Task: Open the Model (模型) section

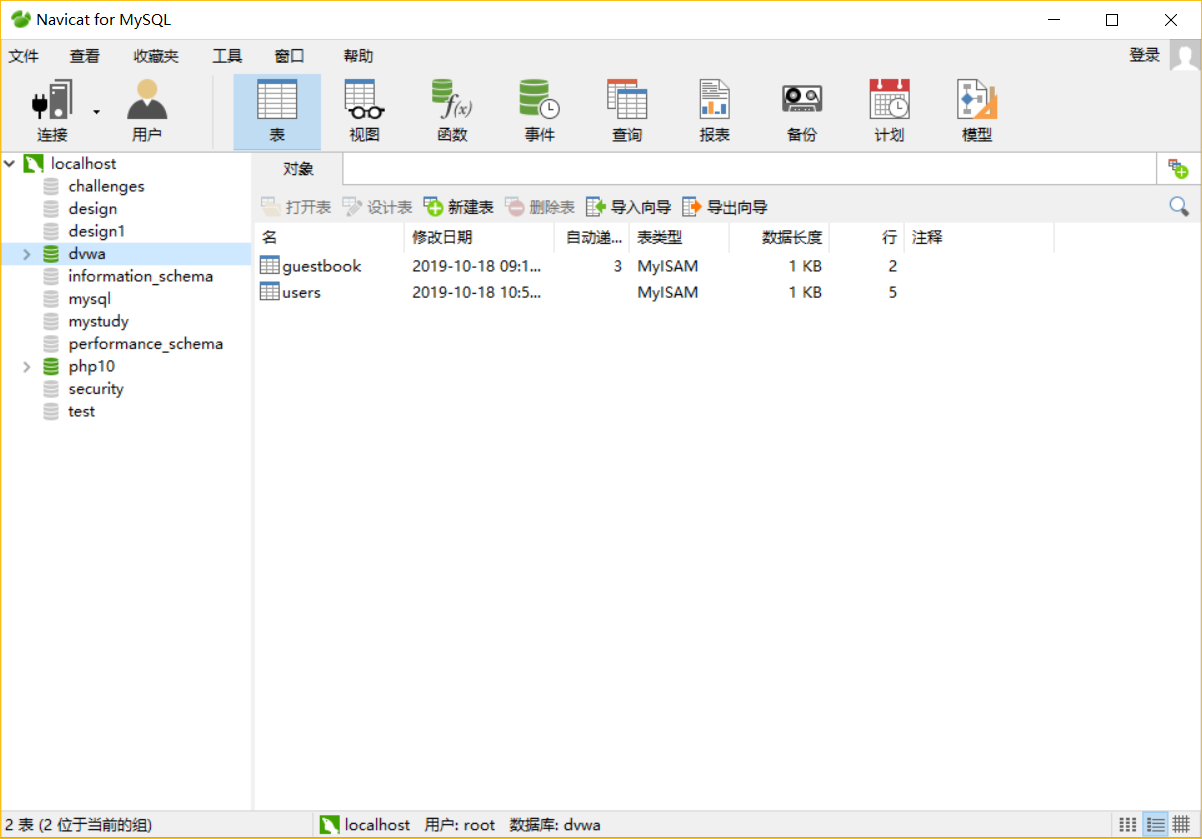Action: coord(977,110)
